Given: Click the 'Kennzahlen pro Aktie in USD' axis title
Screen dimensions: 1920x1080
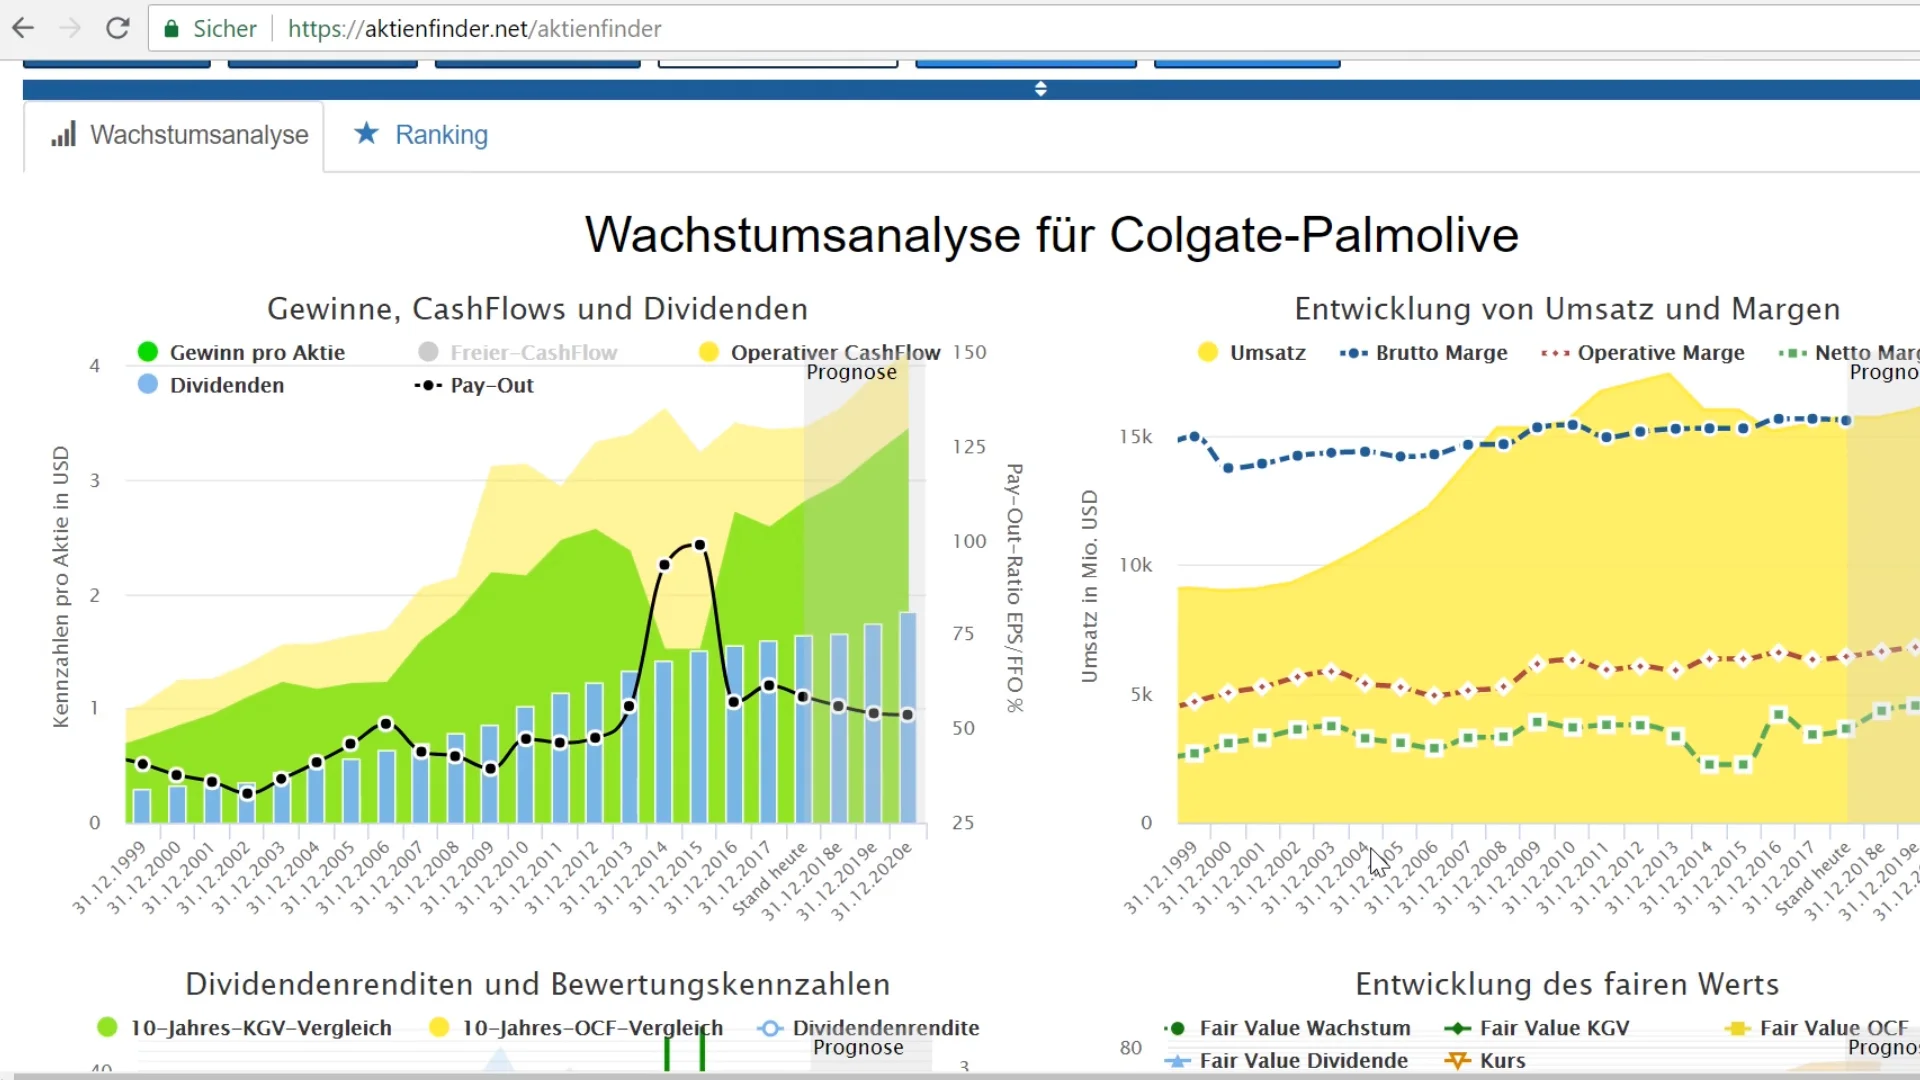Looking at the screenshot, I should click(x=61, y=587).
